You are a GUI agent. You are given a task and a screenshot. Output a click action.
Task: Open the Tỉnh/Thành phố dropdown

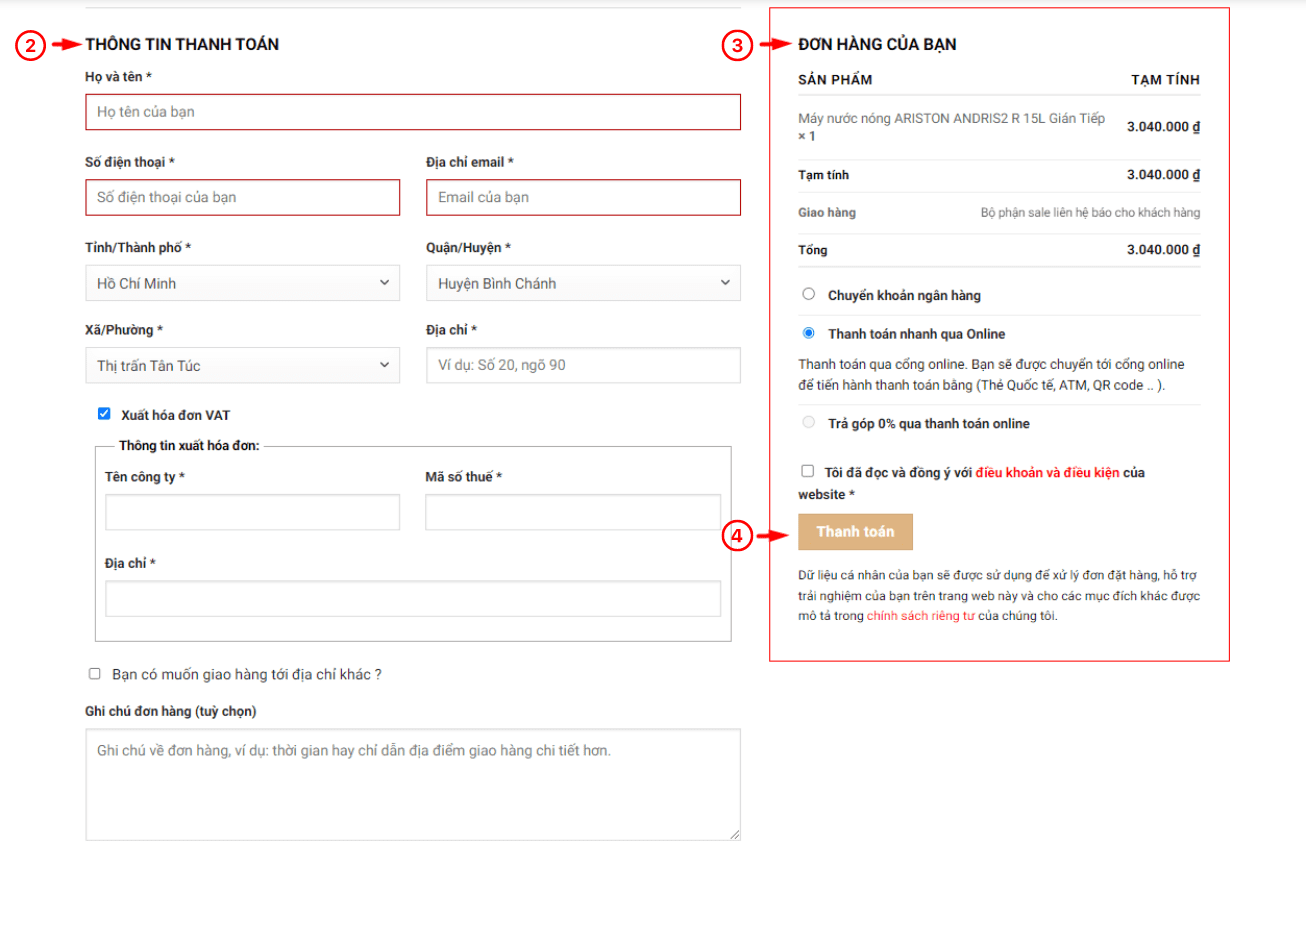[x=242, y=284]
